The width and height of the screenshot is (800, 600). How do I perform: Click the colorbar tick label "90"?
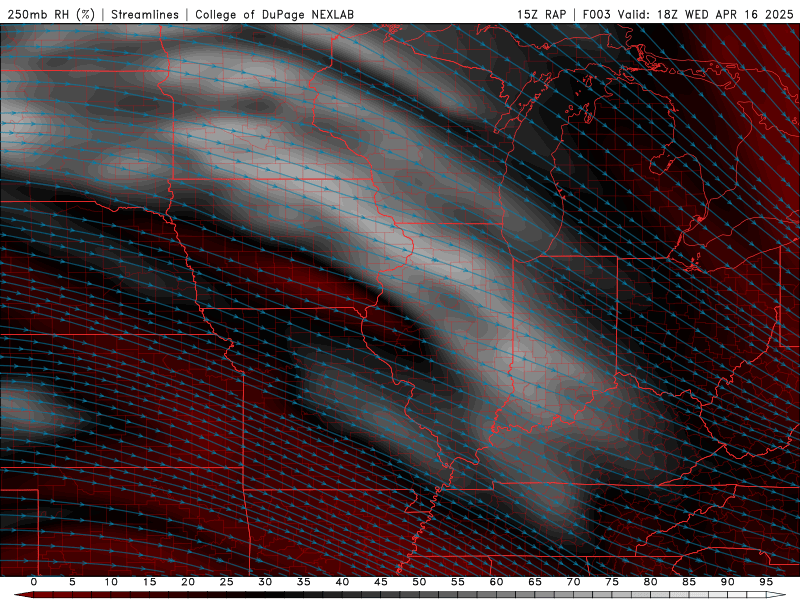(x=727, y=582)
